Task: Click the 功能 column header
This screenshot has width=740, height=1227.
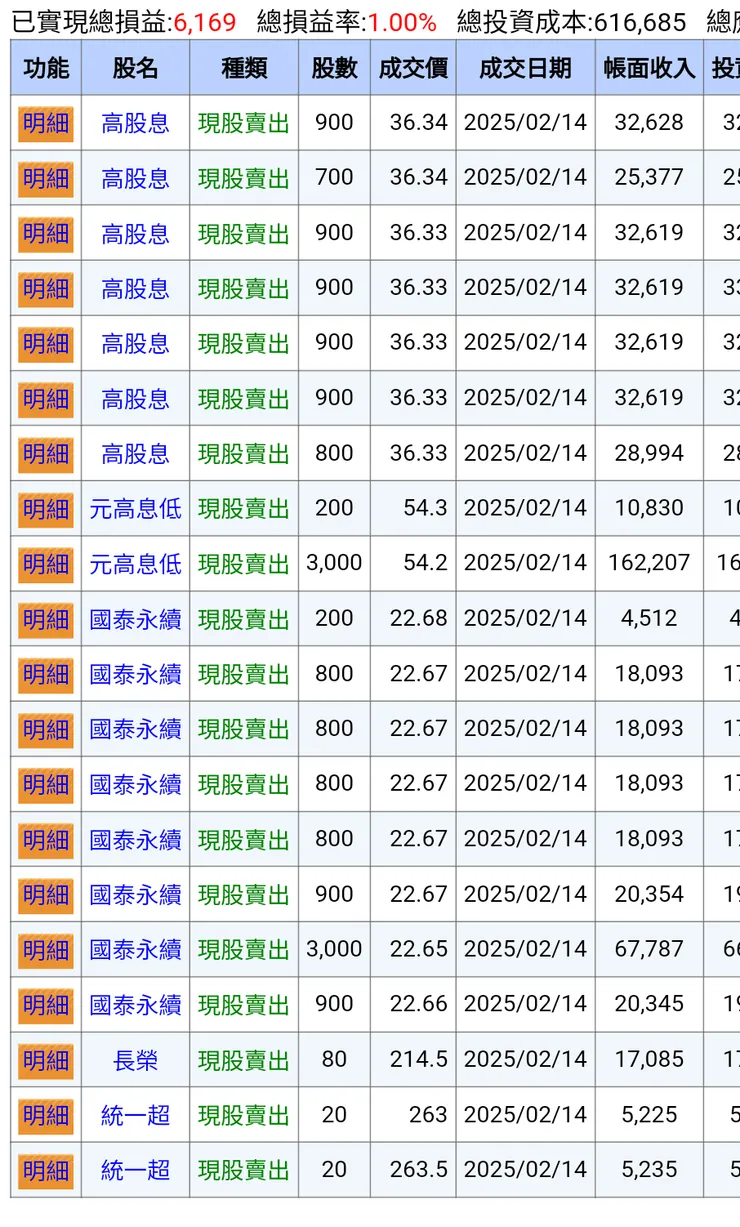Action: [46, 68]
